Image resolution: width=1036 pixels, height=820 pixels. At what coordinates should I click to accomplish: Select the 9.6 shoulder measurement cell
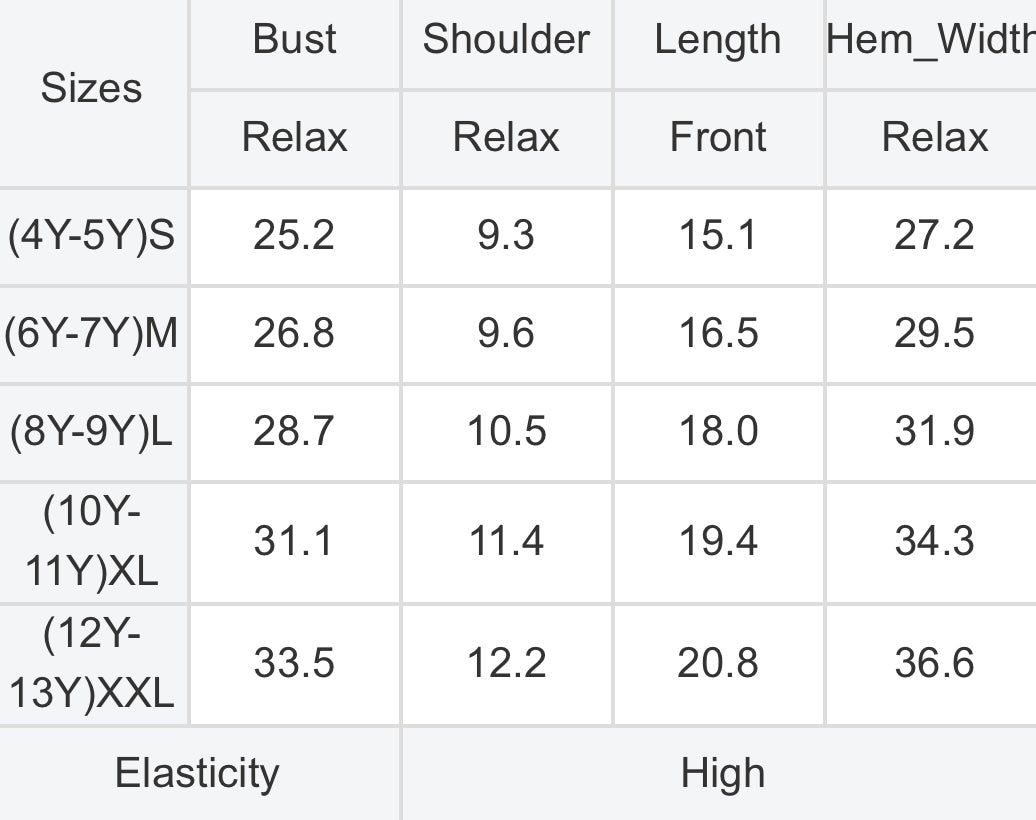(x=506, y=333)
